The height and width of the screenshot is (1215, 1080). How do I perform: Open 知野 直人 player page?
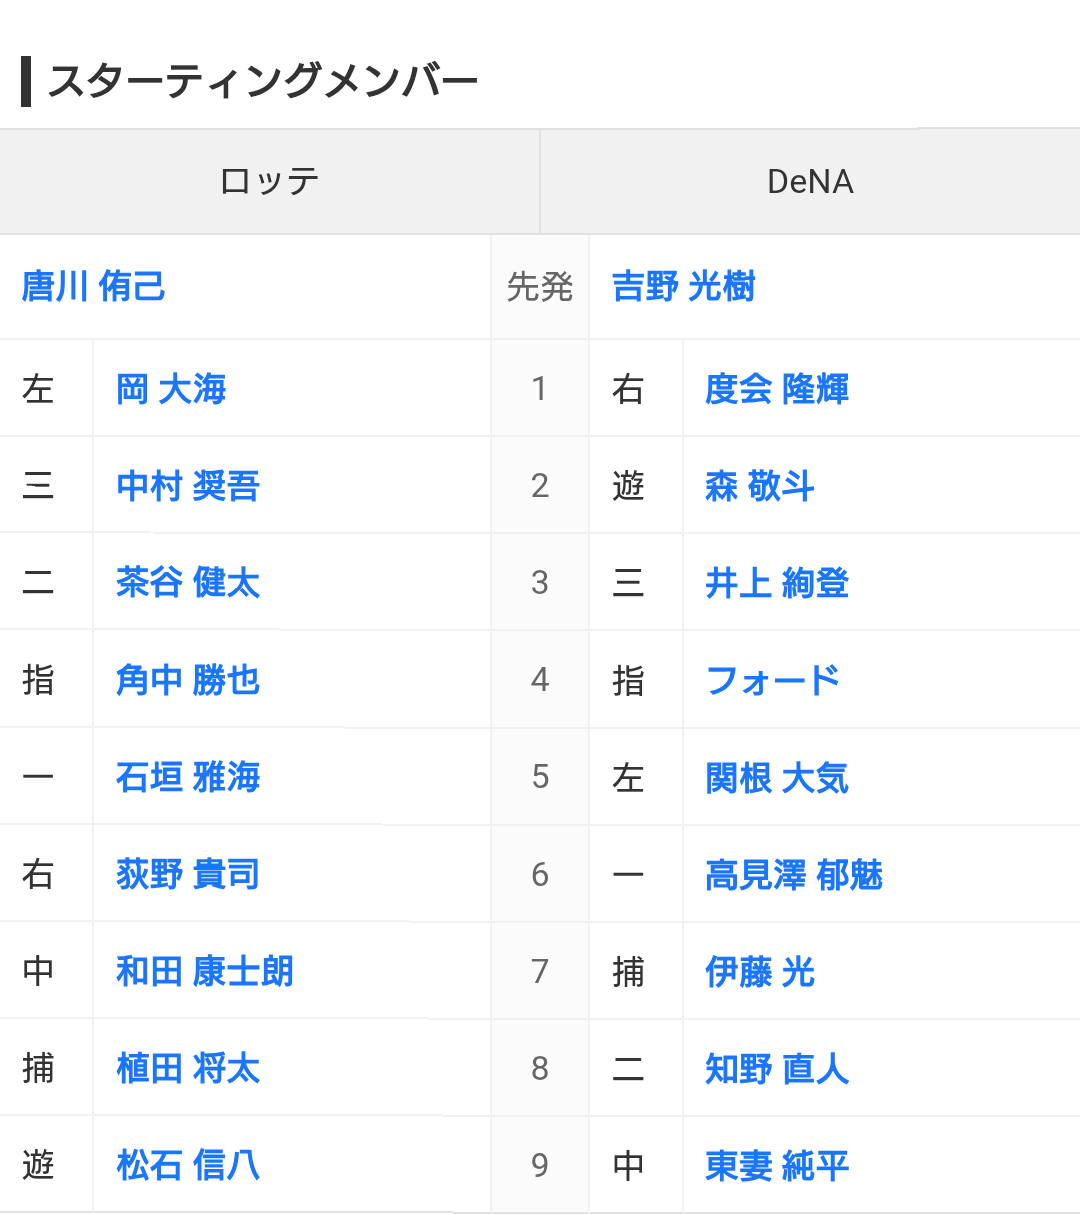pyautogui.click(x=777, y=1068)
